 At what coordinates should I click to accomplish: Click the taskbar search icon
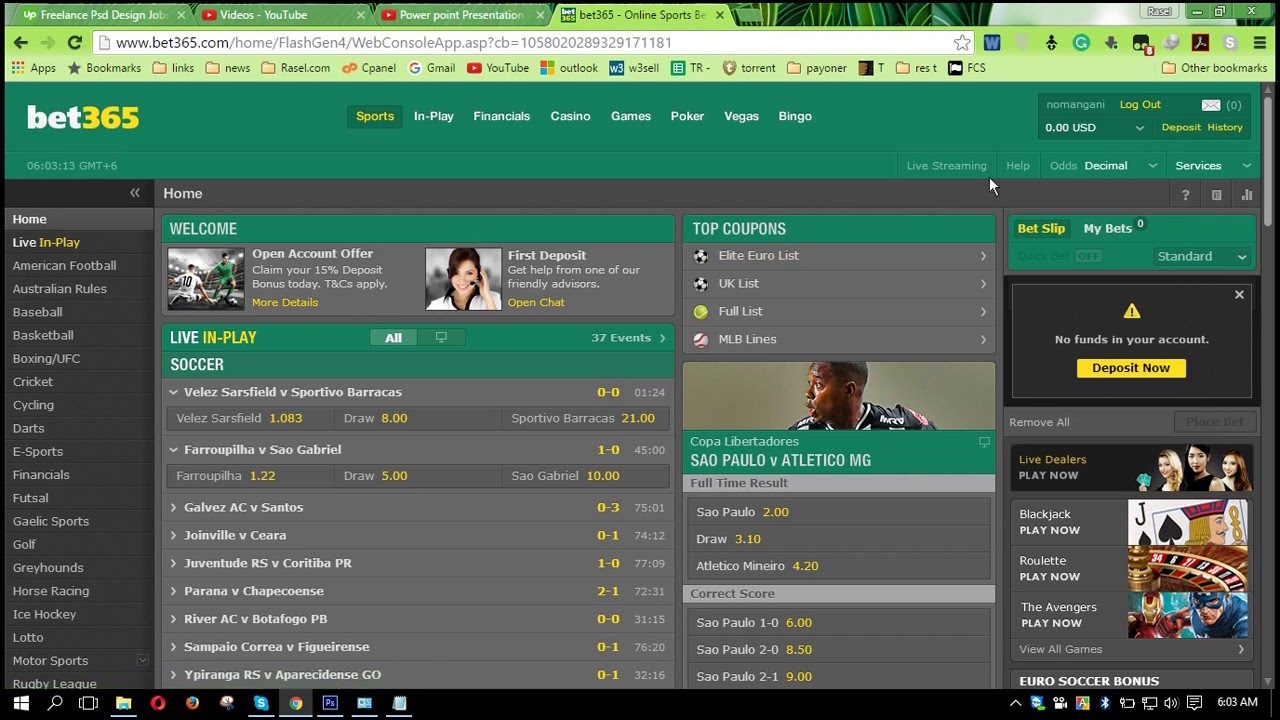pos(55,703)
